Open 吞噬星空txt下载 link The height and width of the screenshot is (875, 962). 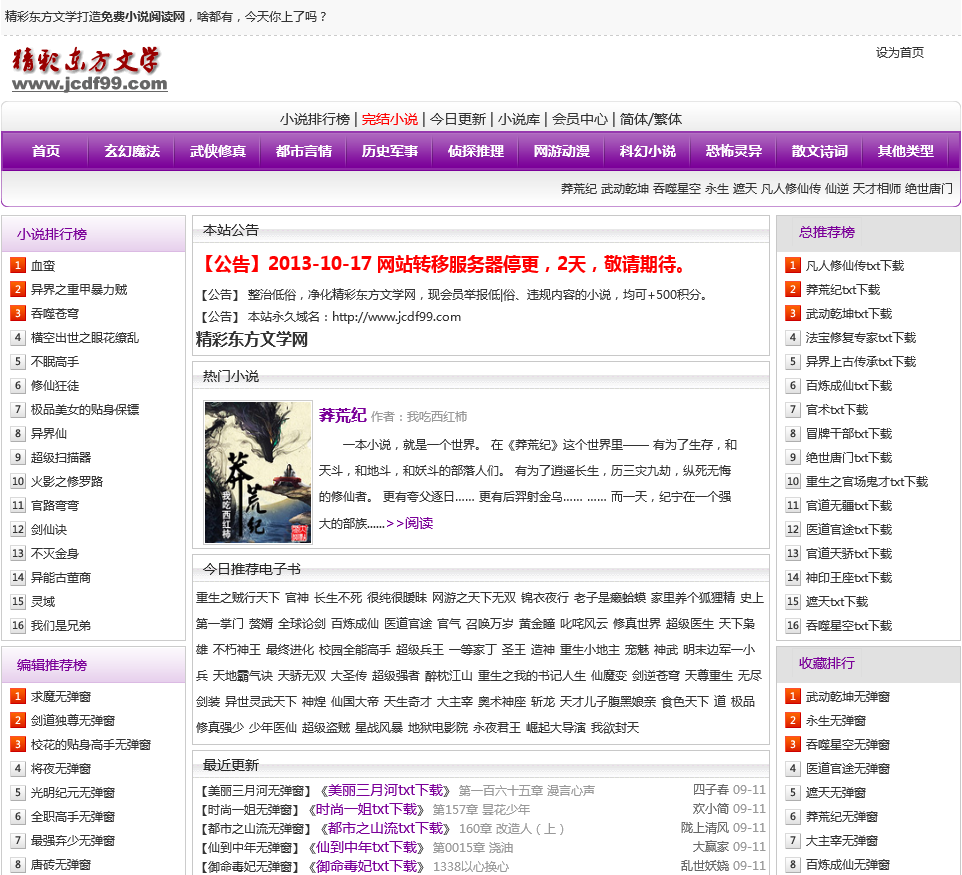[x=848, y=625]
